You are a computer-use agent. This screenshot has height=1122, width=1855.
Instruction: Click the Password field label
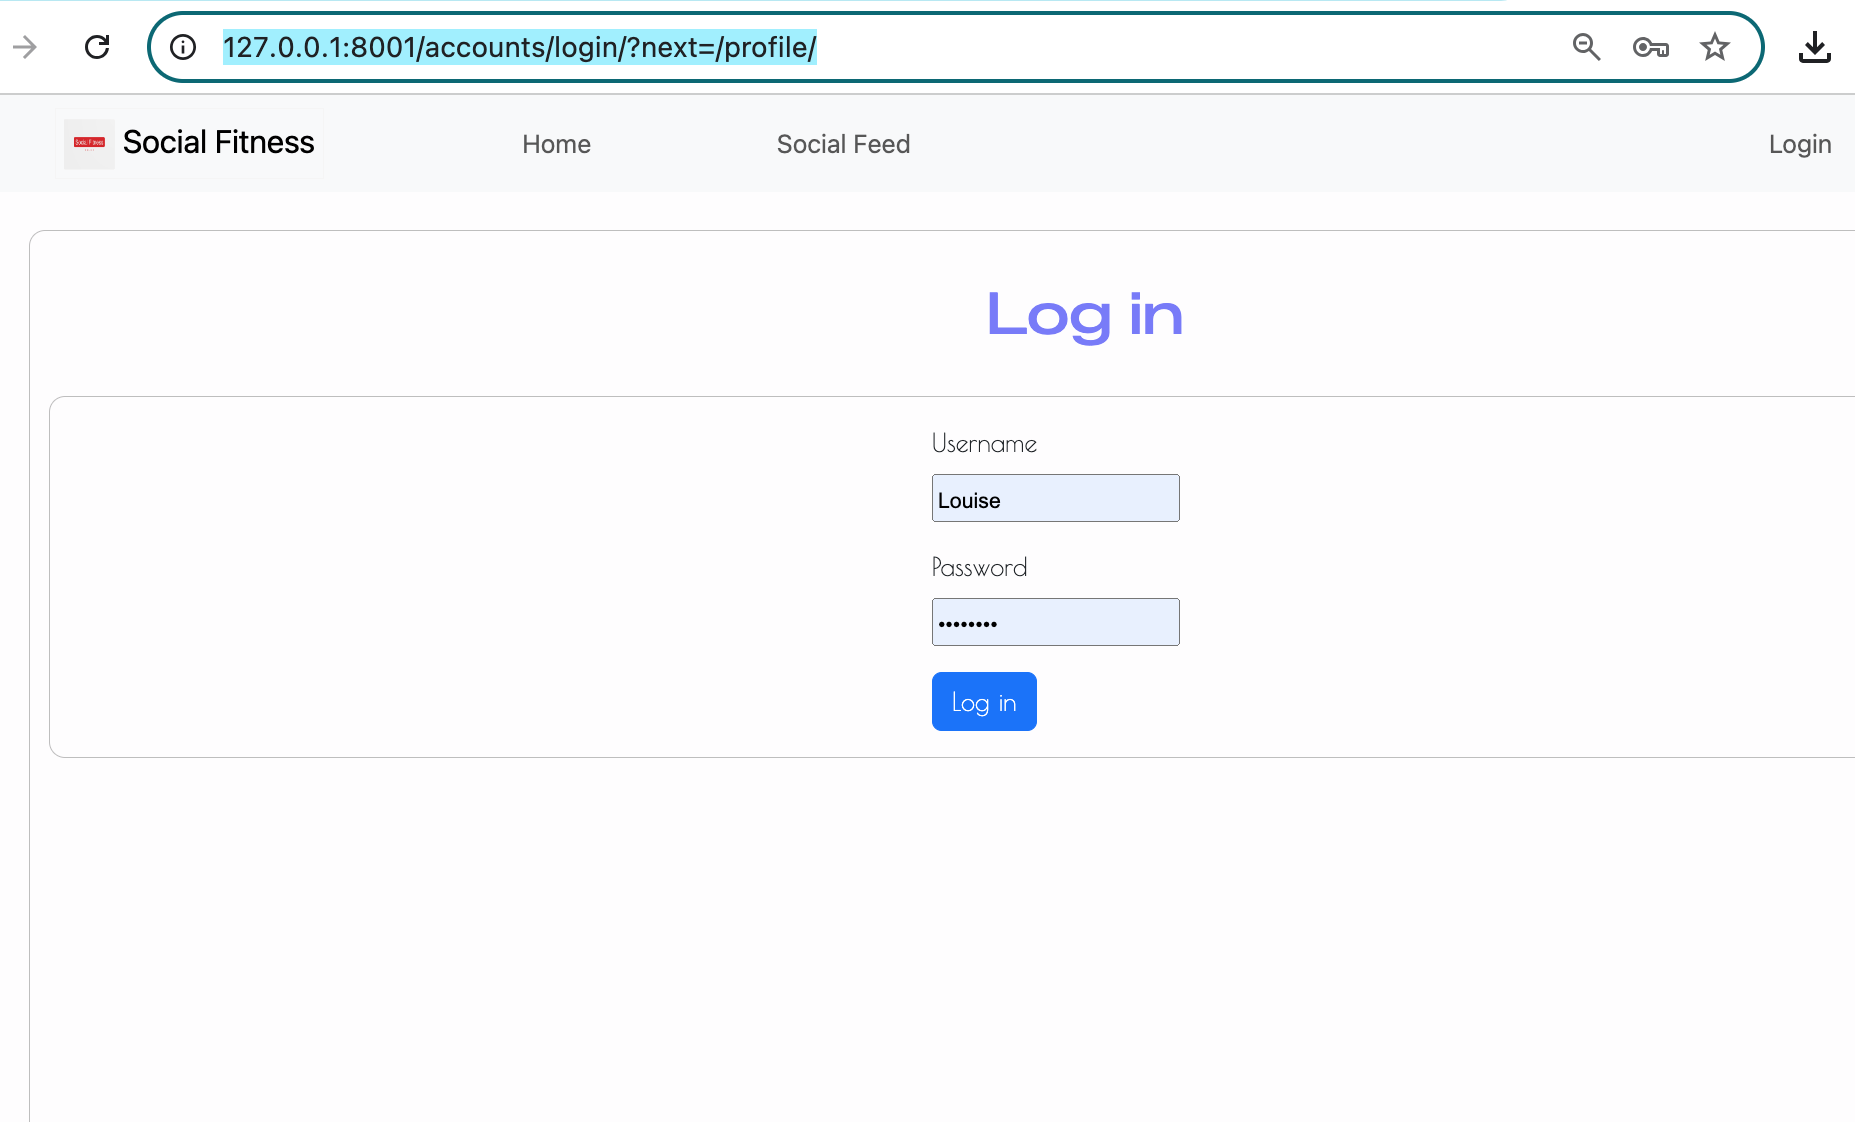979,567
